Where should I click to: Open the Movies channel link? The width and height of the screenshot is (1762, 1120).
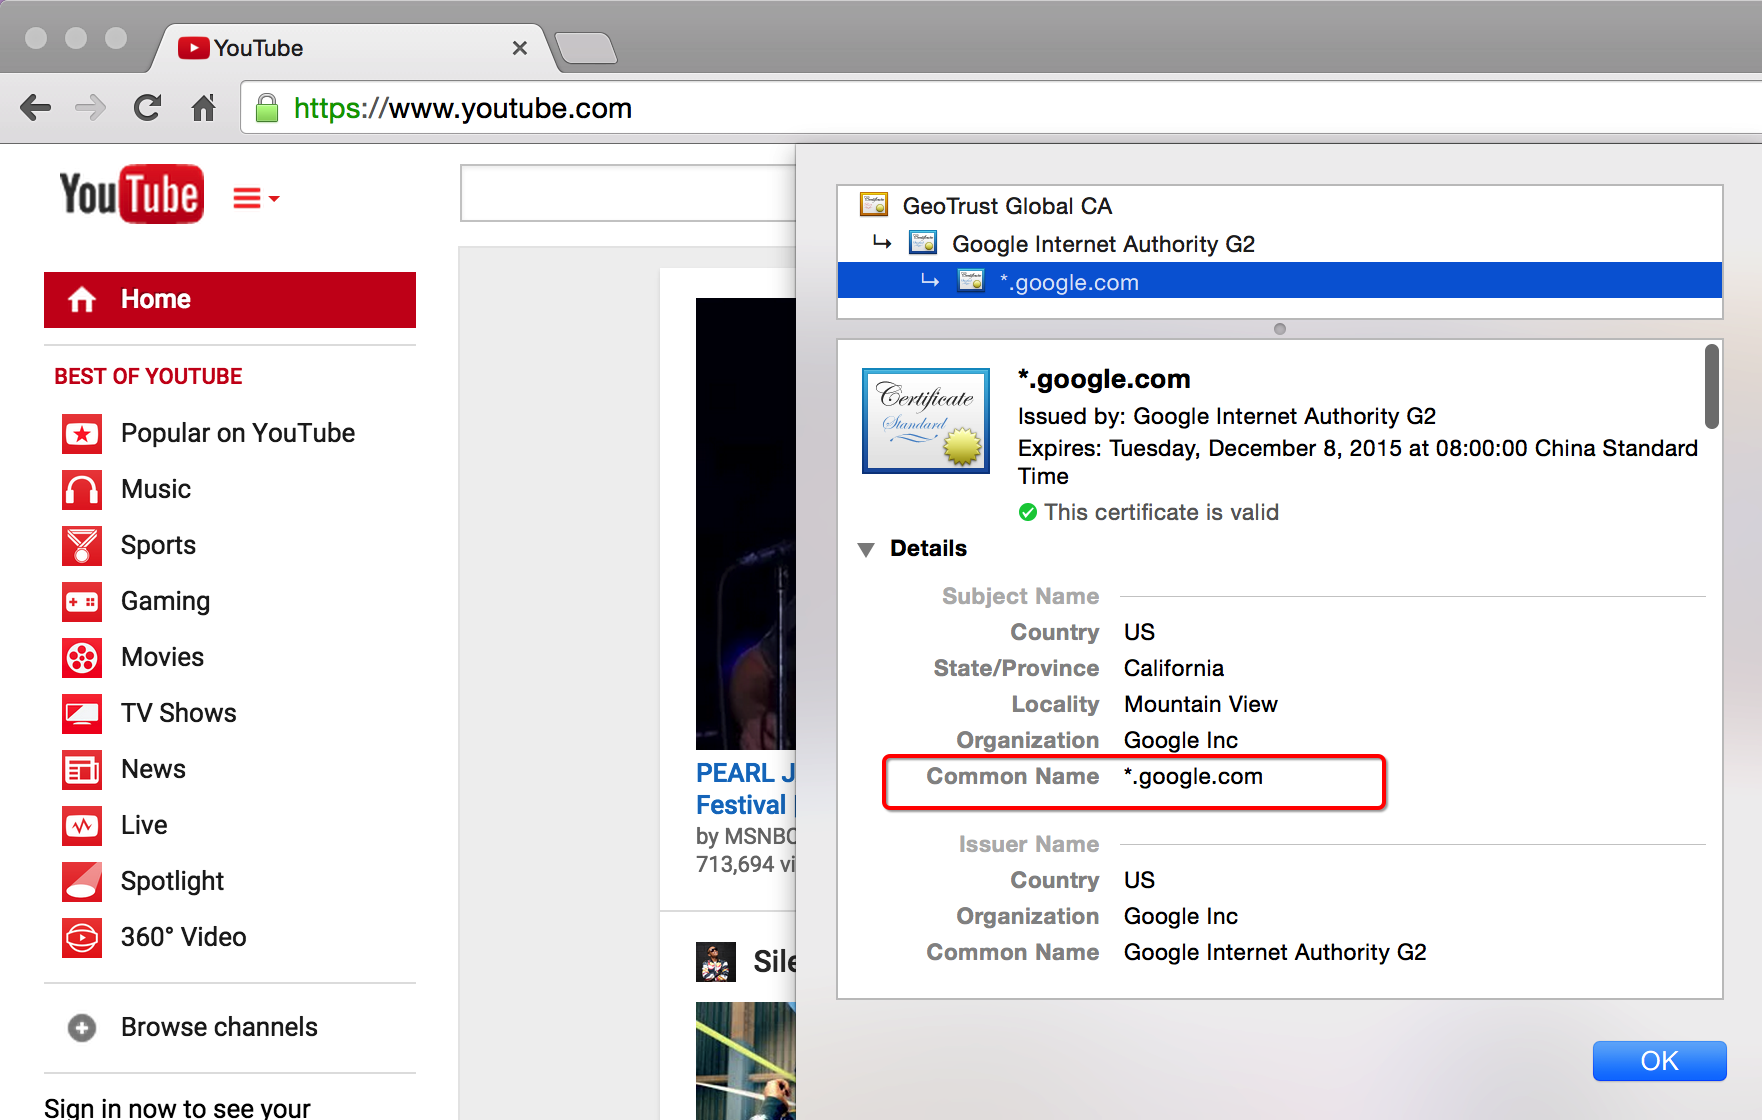[162, 657]
